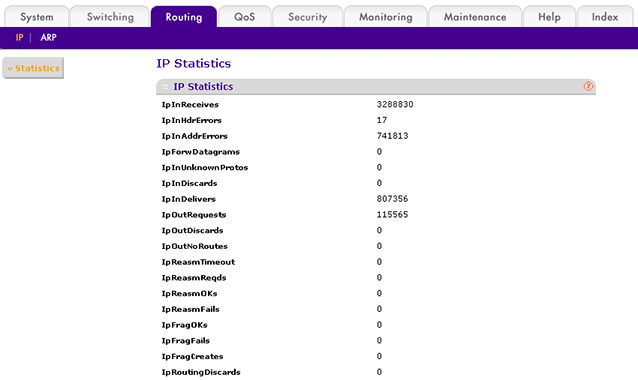Image resolution: width=638 pixels, height=380 pixels.
Task: Collapse the Statistics sidebar arrow
Action: [x=10, y=69]
